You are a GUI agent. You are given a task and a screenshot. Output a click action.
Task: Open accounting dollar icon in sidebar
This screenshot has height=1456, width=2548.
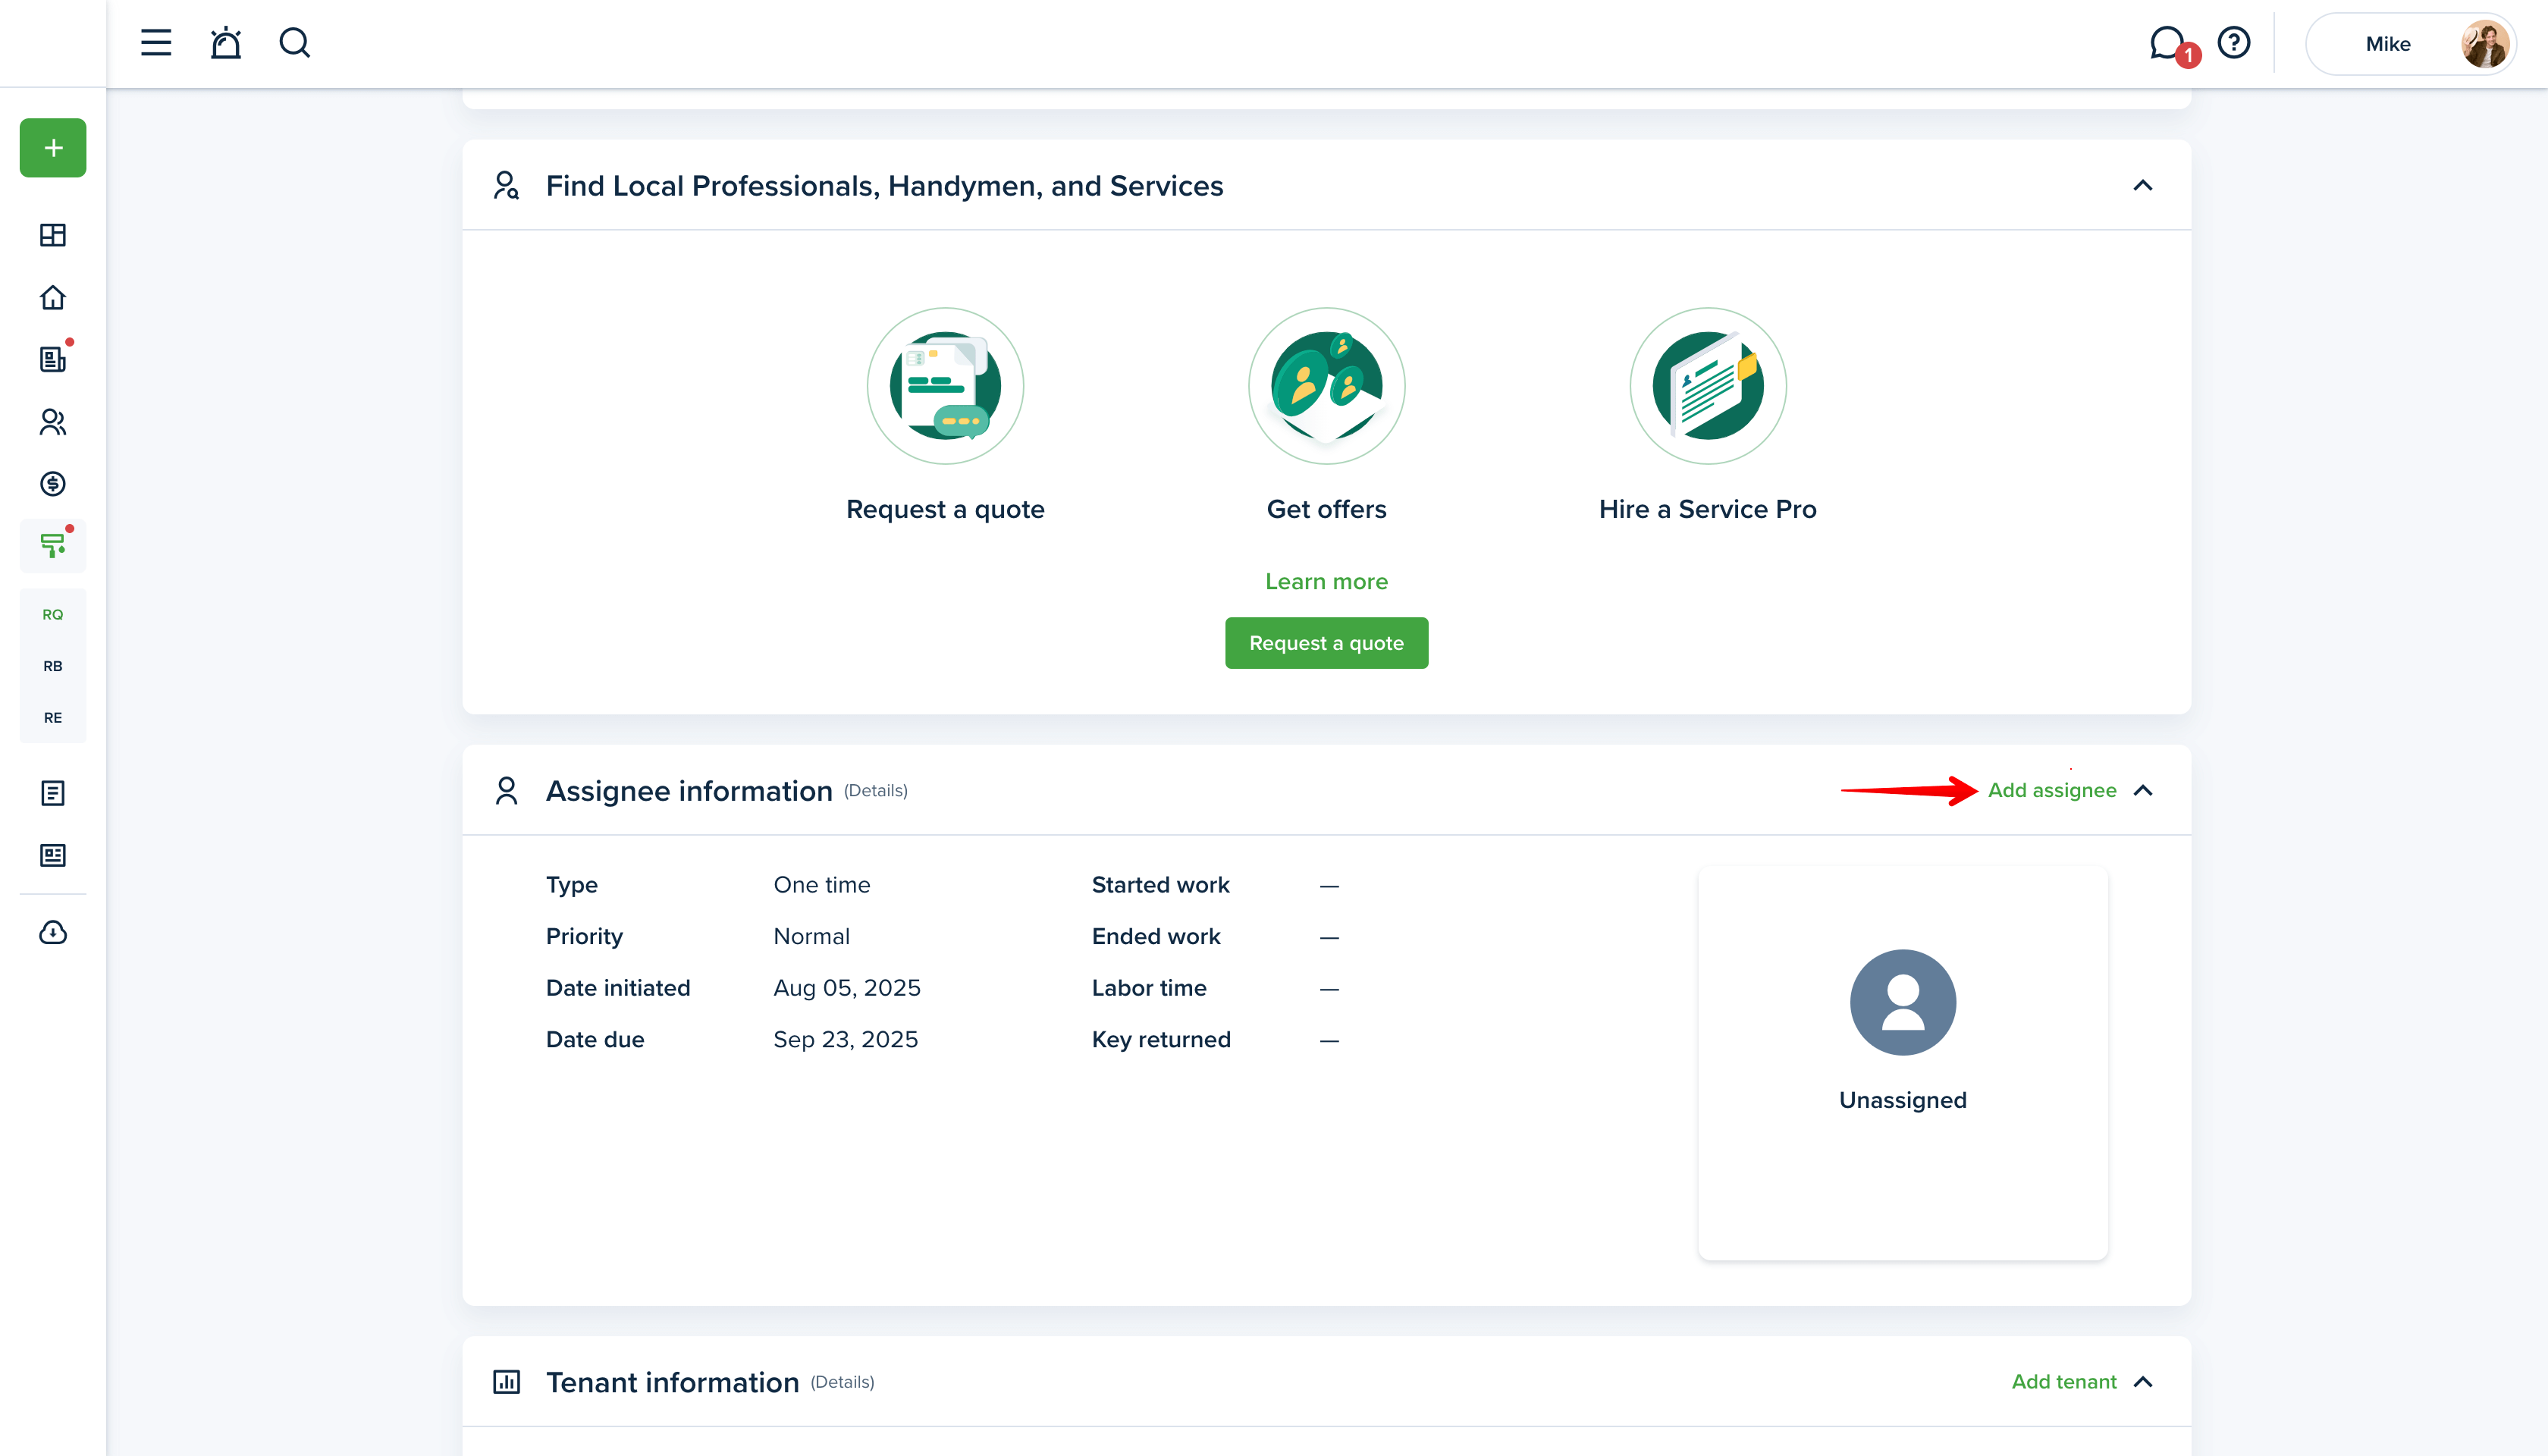click(53, 484)
